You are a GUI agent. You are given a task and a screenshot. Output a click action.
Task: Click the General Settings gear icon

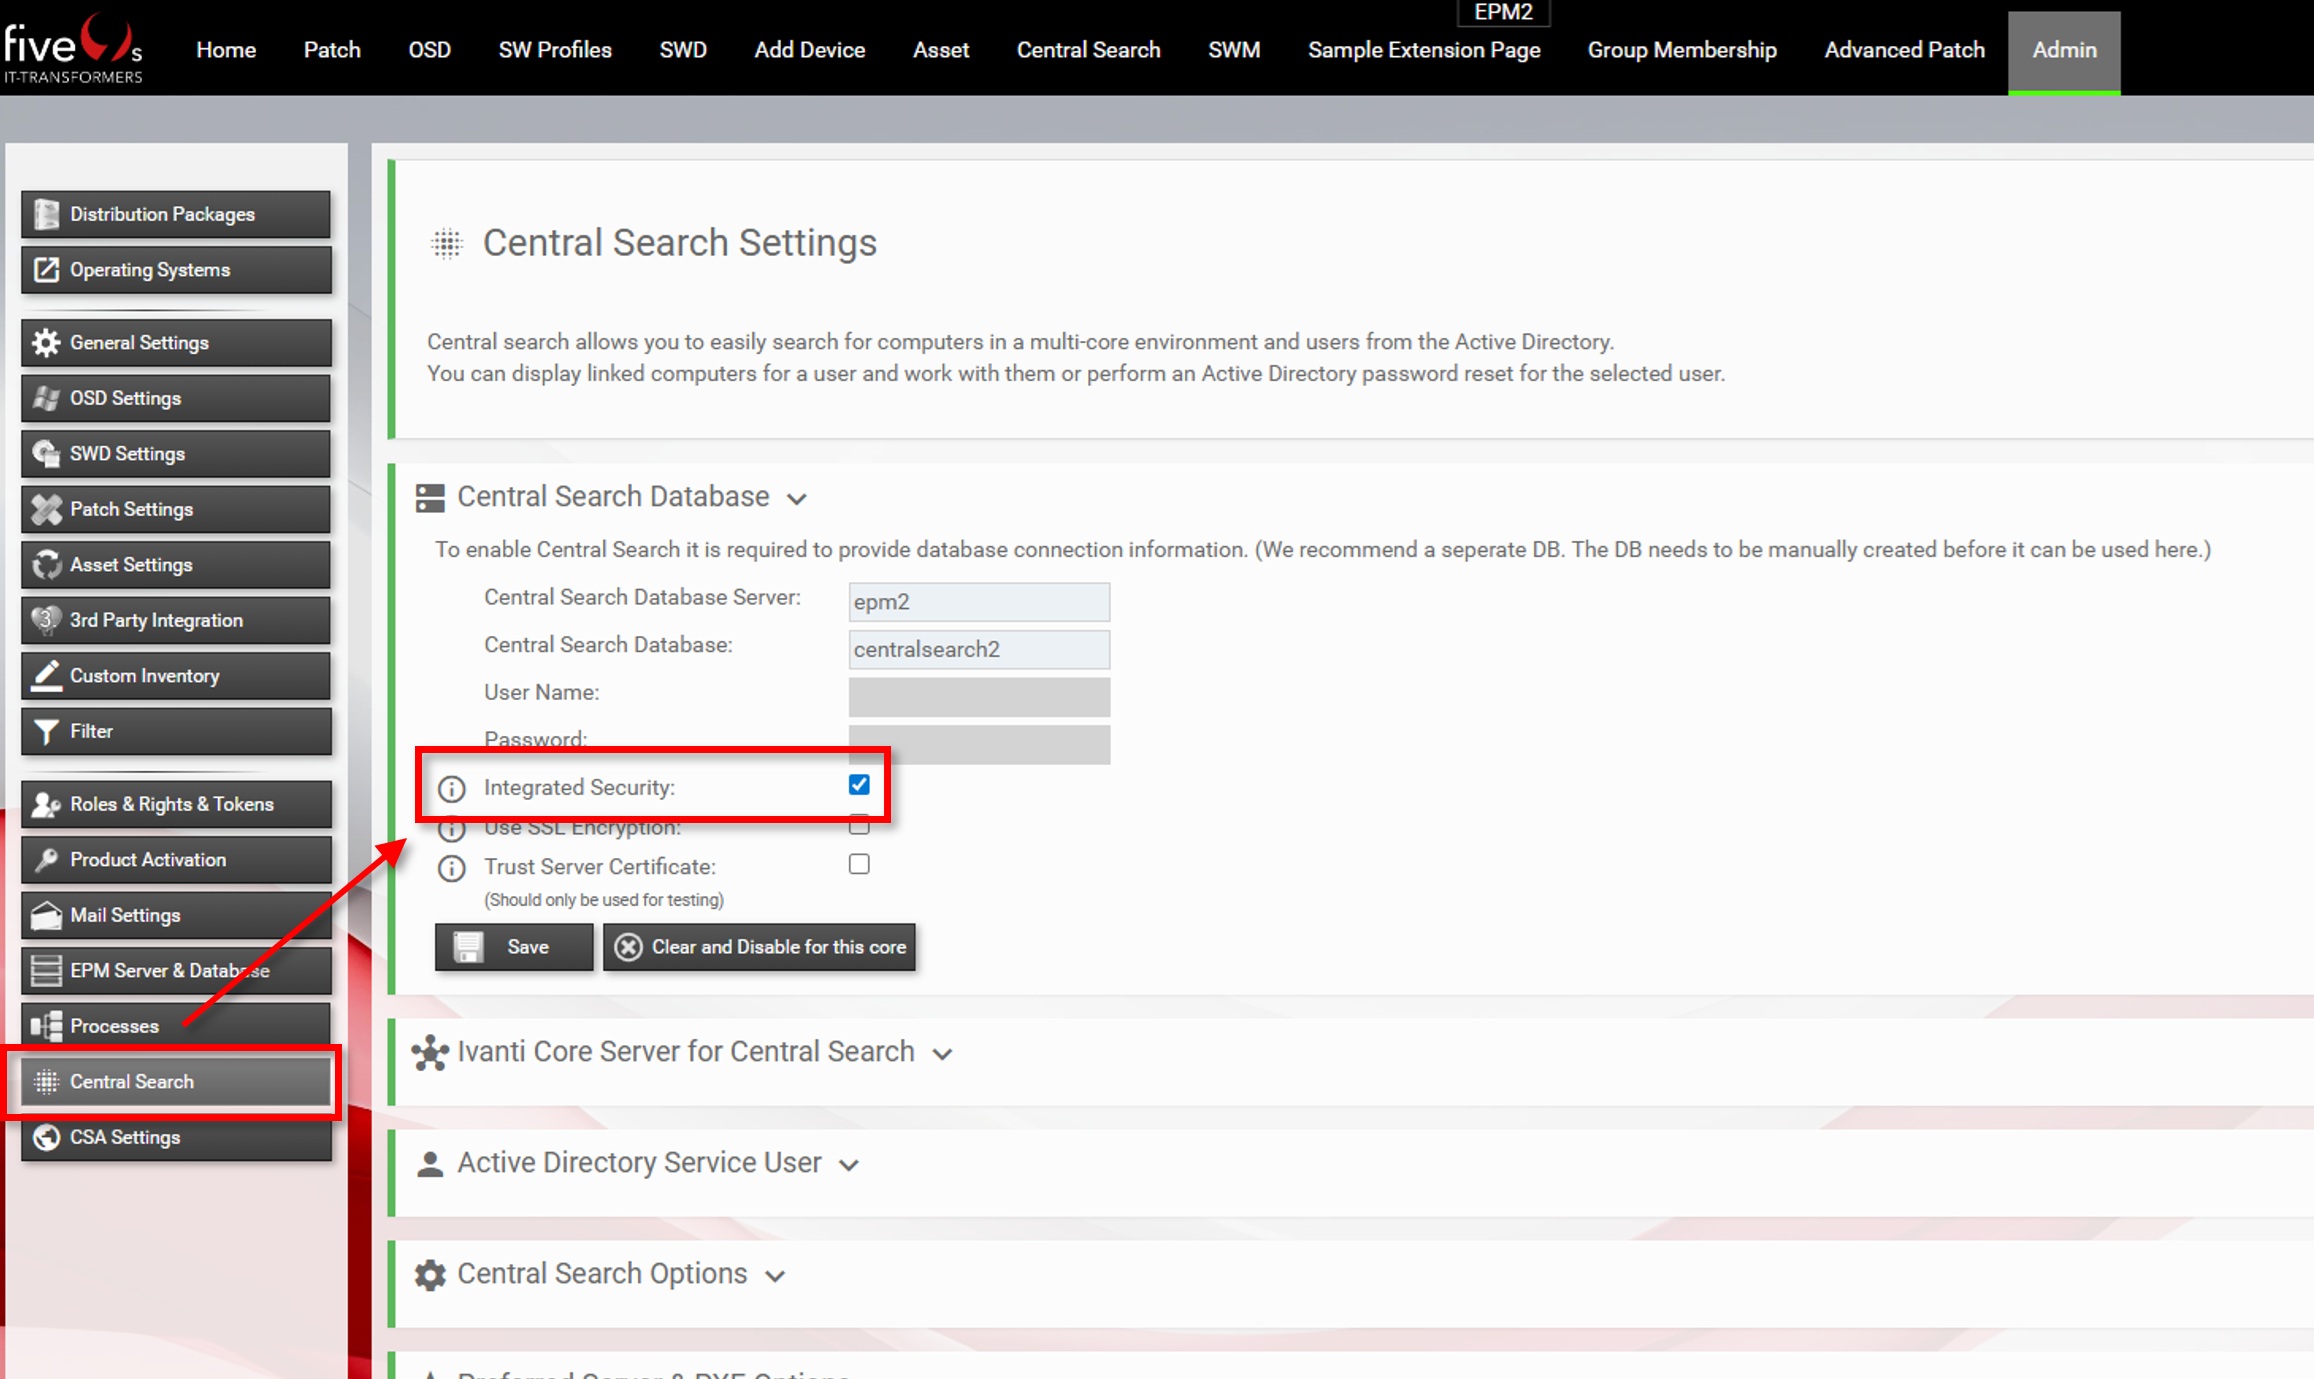(x=46, y=343)
